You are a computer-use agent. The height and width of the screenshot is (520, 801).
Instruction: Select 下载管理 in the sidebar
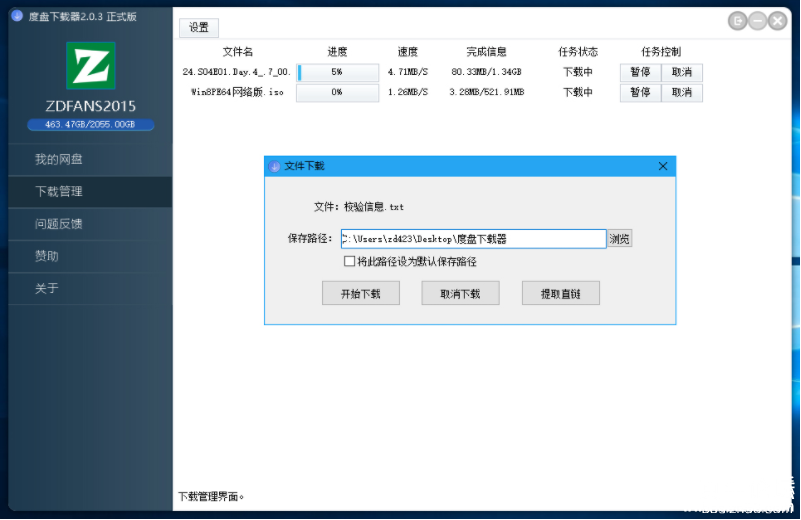58,192
